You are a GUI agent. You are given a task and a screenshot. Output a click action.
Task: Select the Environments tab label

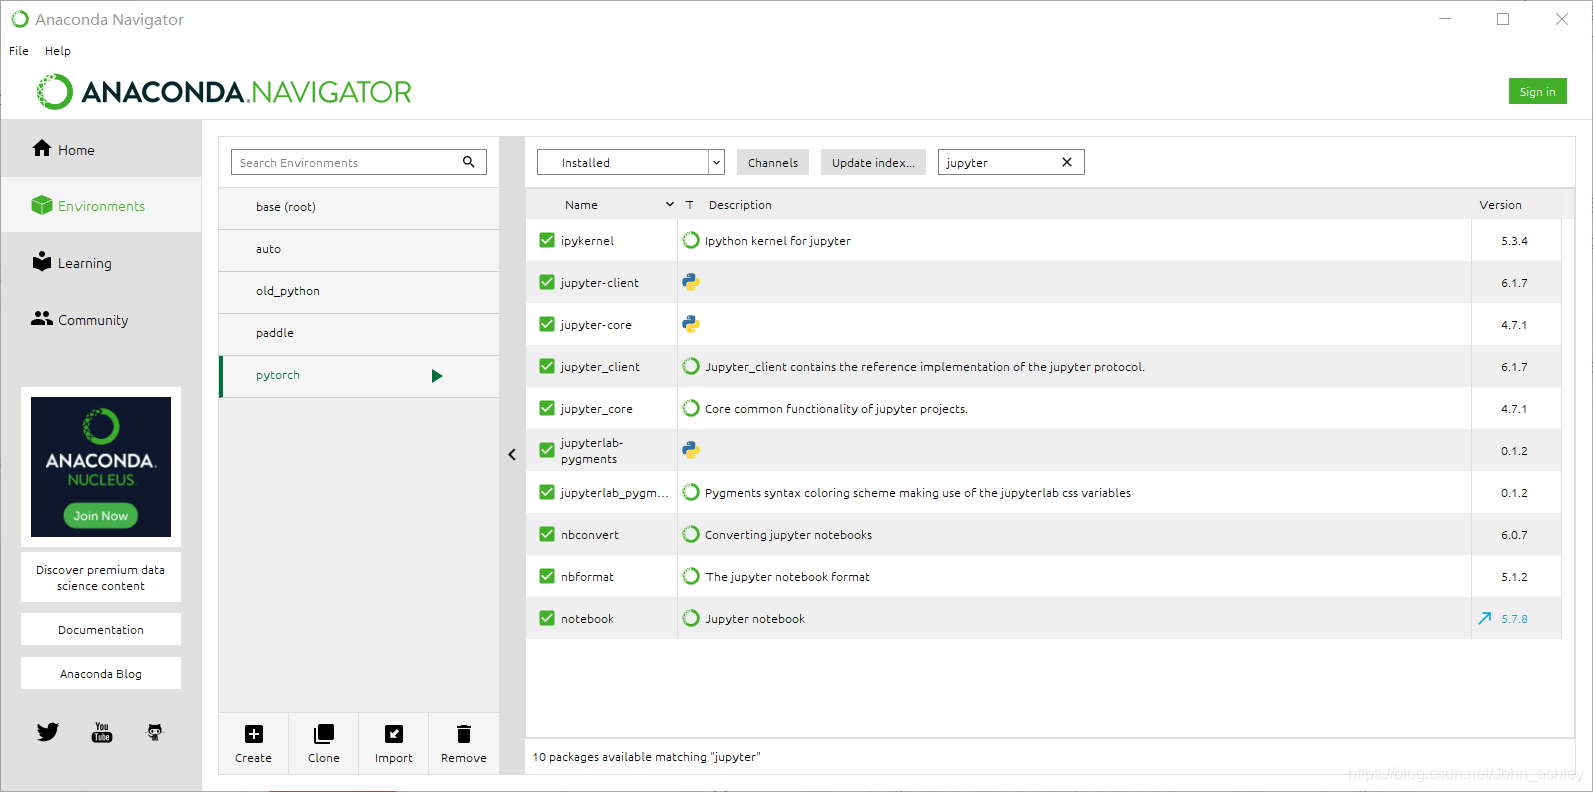coord(101,206)
